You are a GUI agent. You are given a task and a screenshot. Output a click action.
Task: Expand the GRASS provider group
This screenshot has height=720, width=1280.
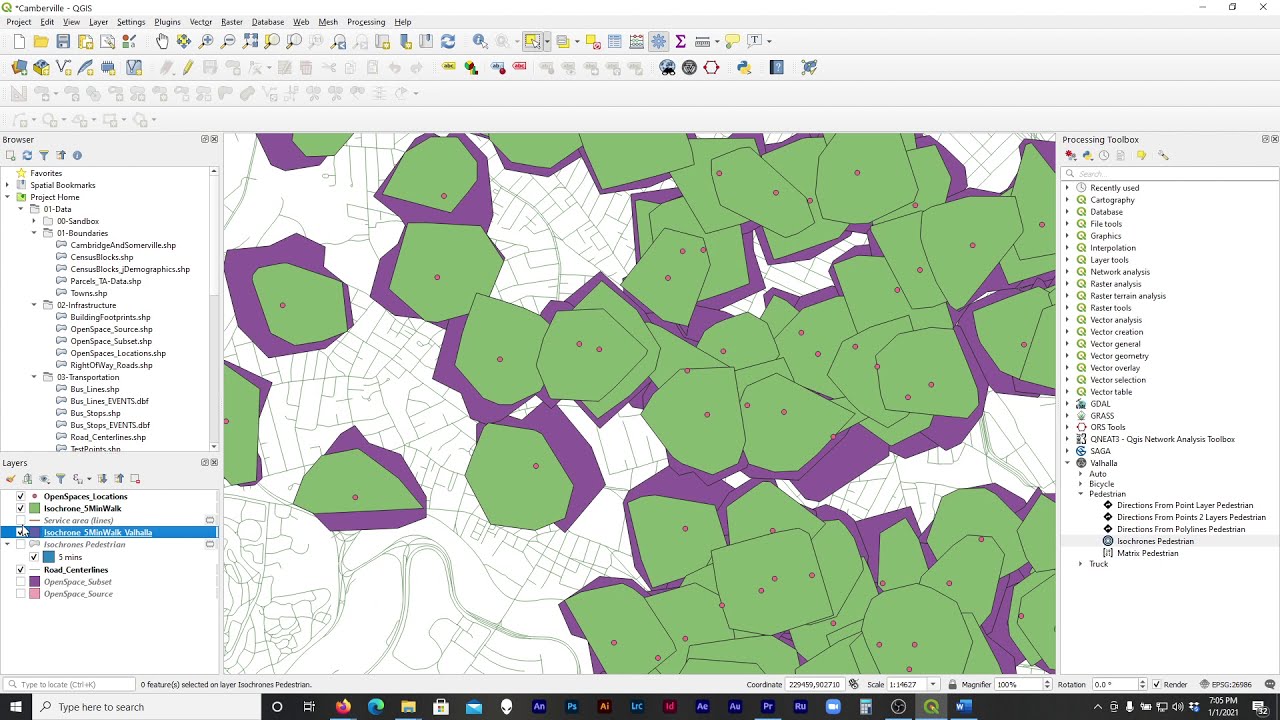click(1067, 416)
